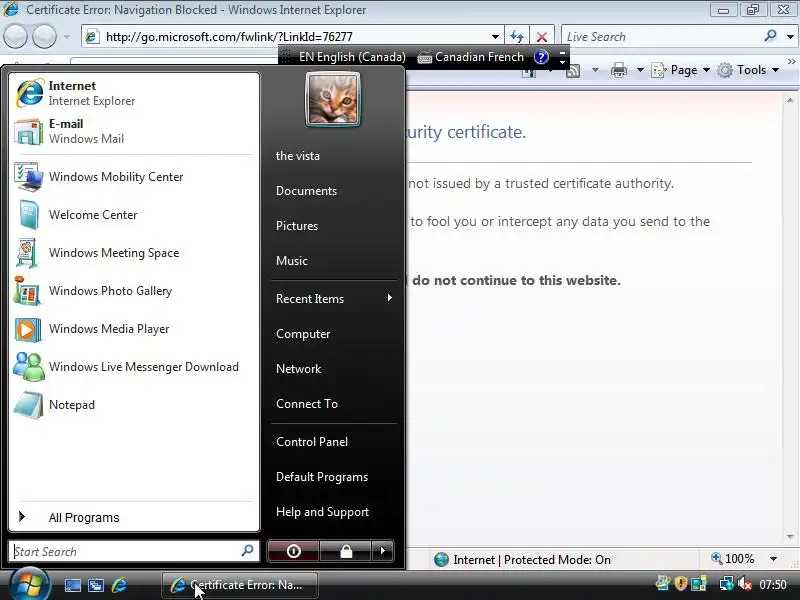Screen dimensions: 800x600
Task: Start Windows Media Player
Action: [134, 329]
